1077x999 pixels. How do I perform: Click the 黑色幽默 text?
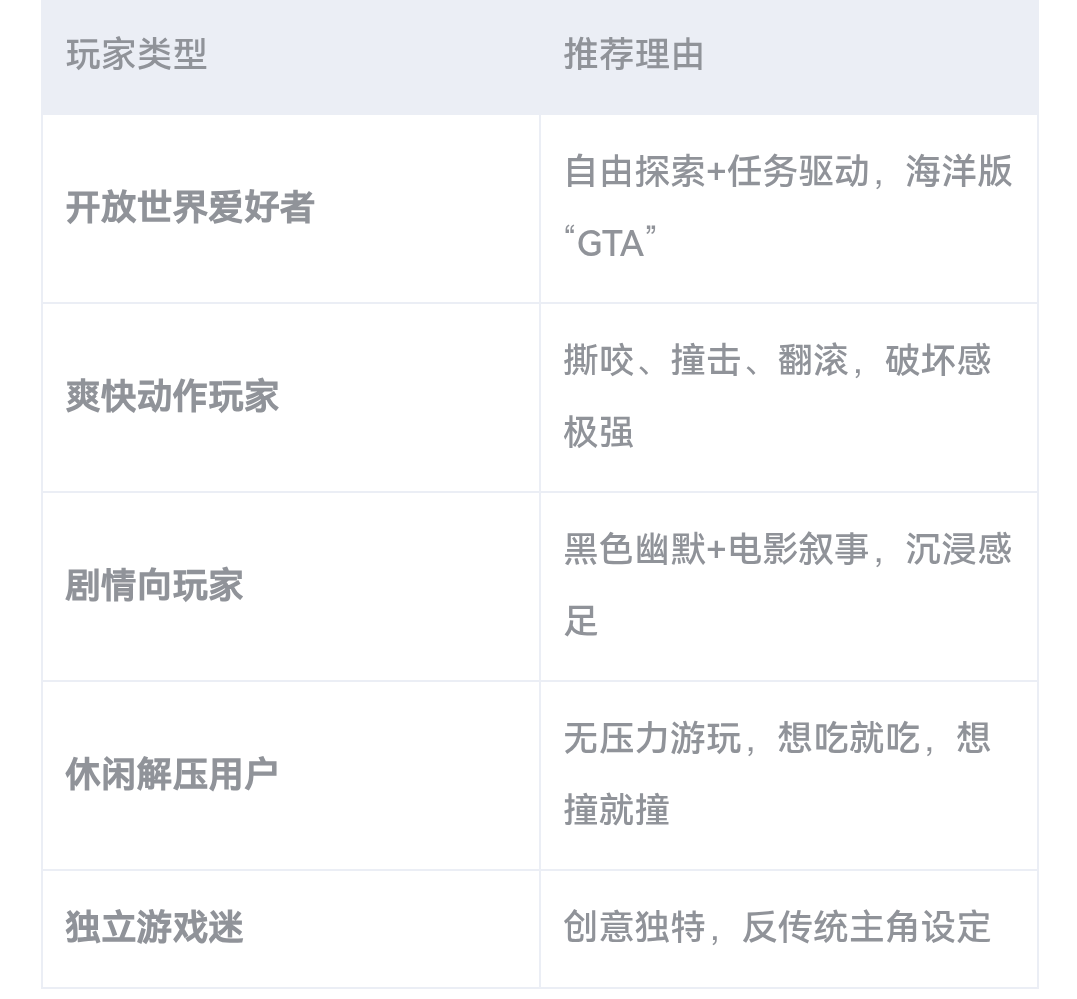click(x=634, y=550)
